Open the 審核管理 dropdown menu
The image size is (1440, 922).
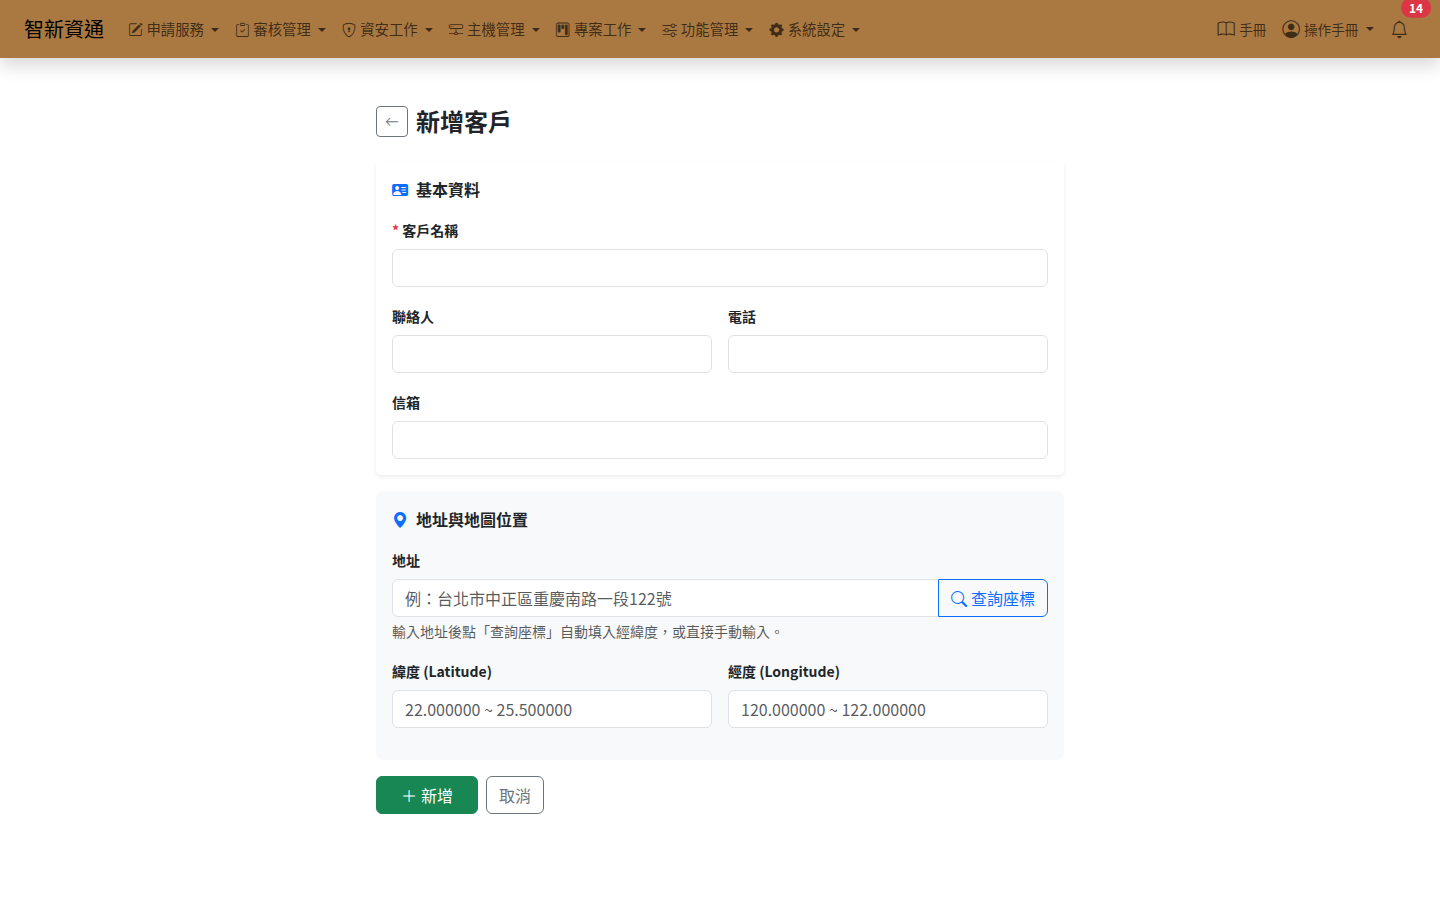click(x=281, y=30)
